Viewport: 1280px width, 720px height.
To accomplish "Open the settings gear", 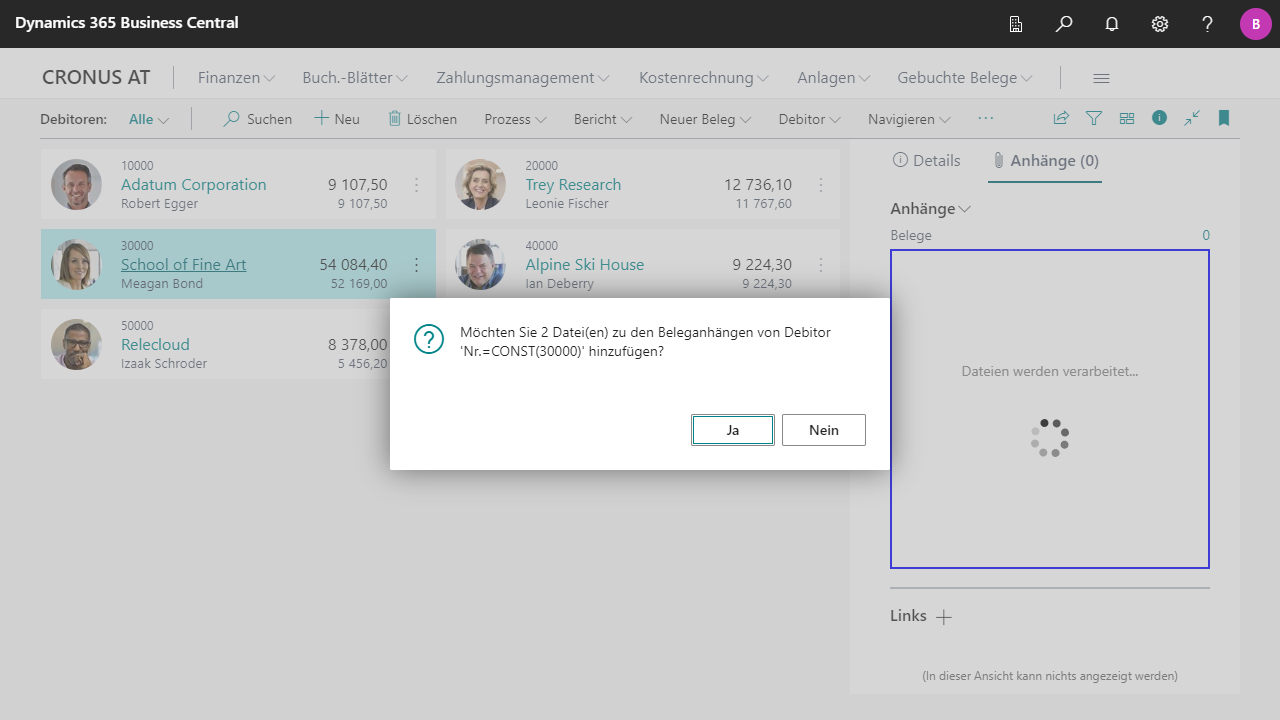I will click(x=1160, y=24).
